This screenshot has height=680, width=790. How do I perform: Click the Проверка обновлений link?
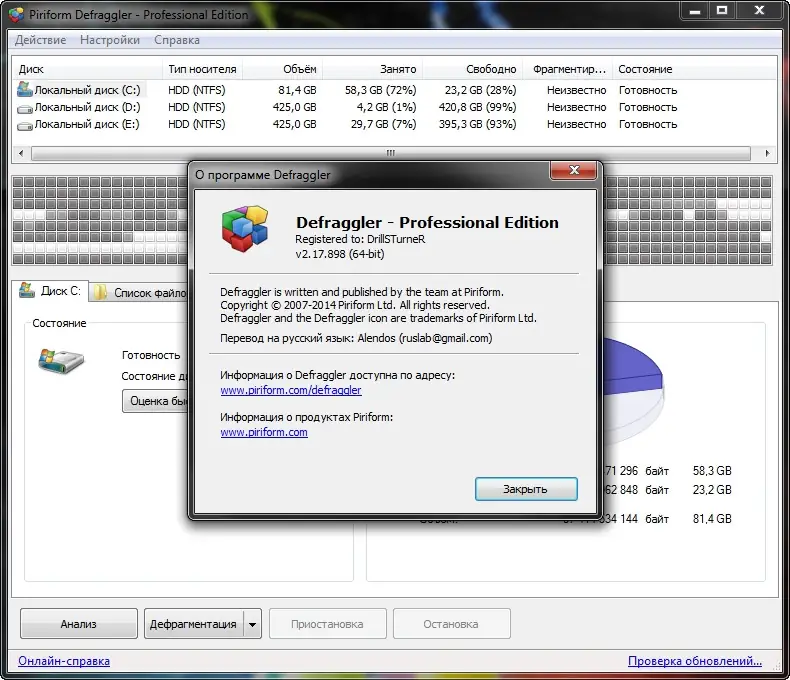click(695, 660)
